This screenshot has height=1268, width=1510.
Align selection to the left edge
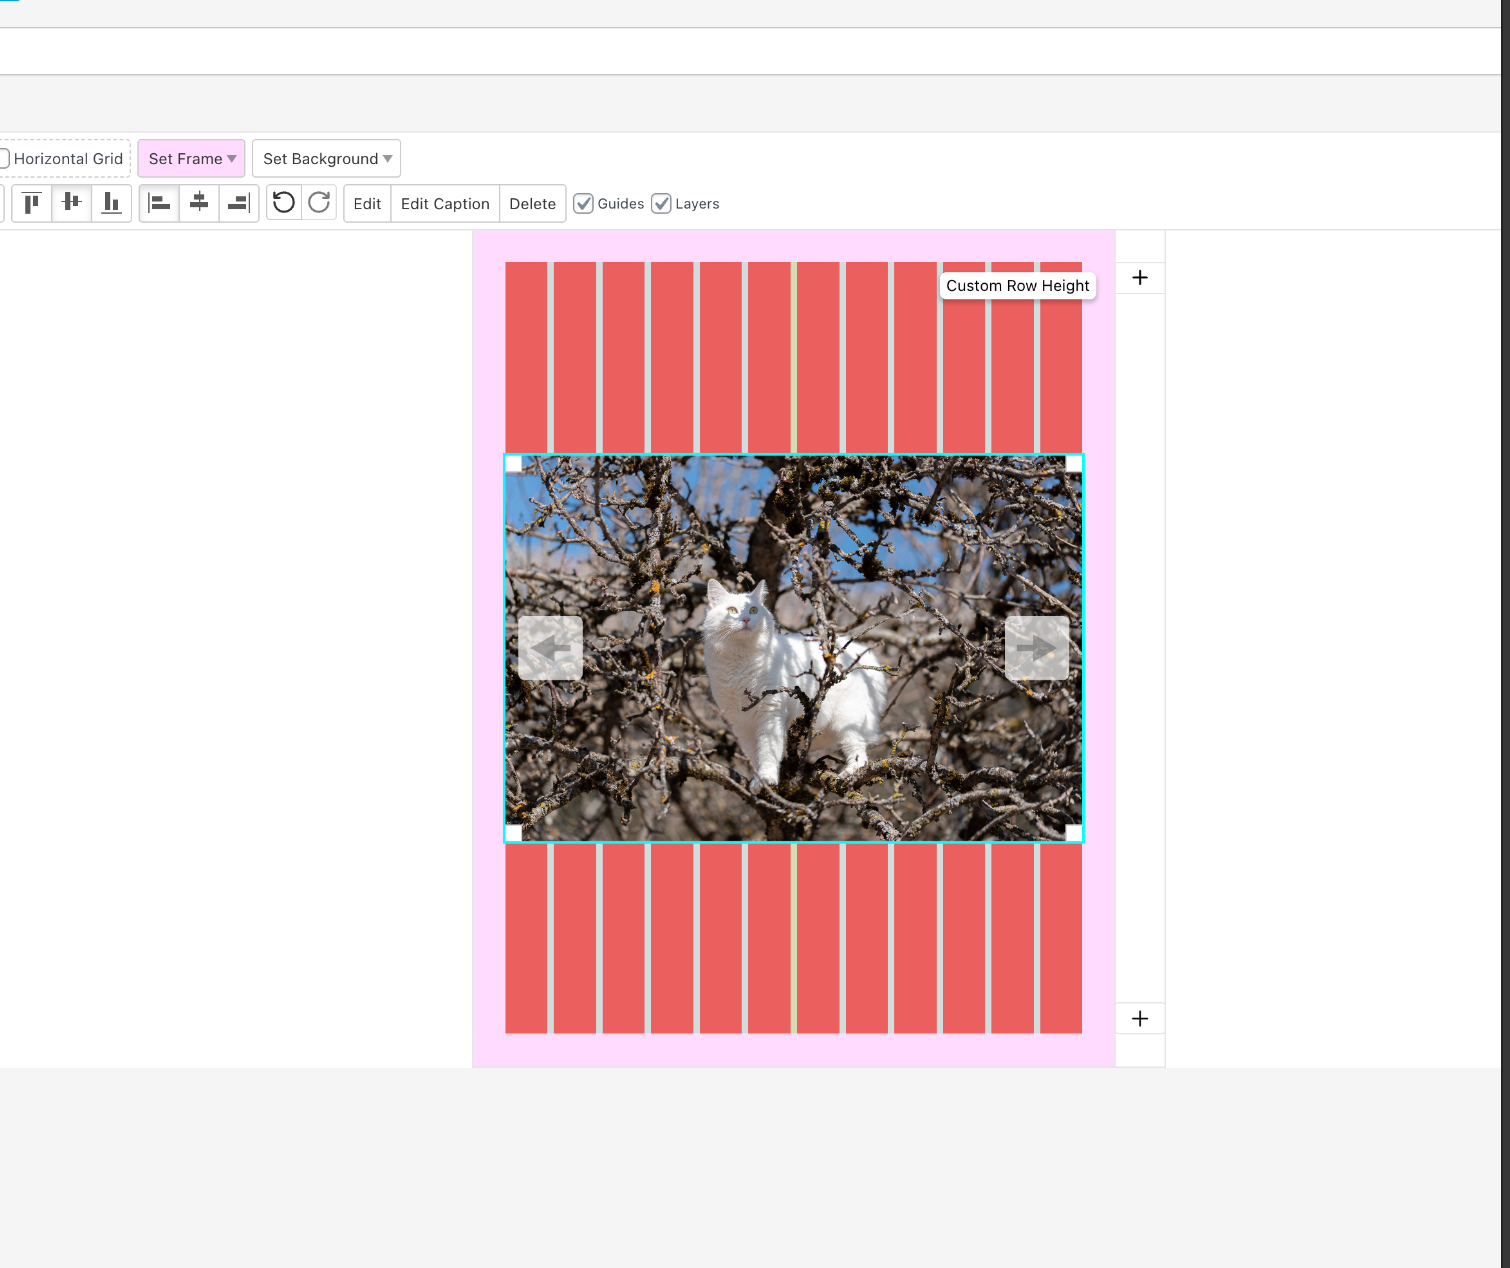pyautogui.click(x=159, y=204)
